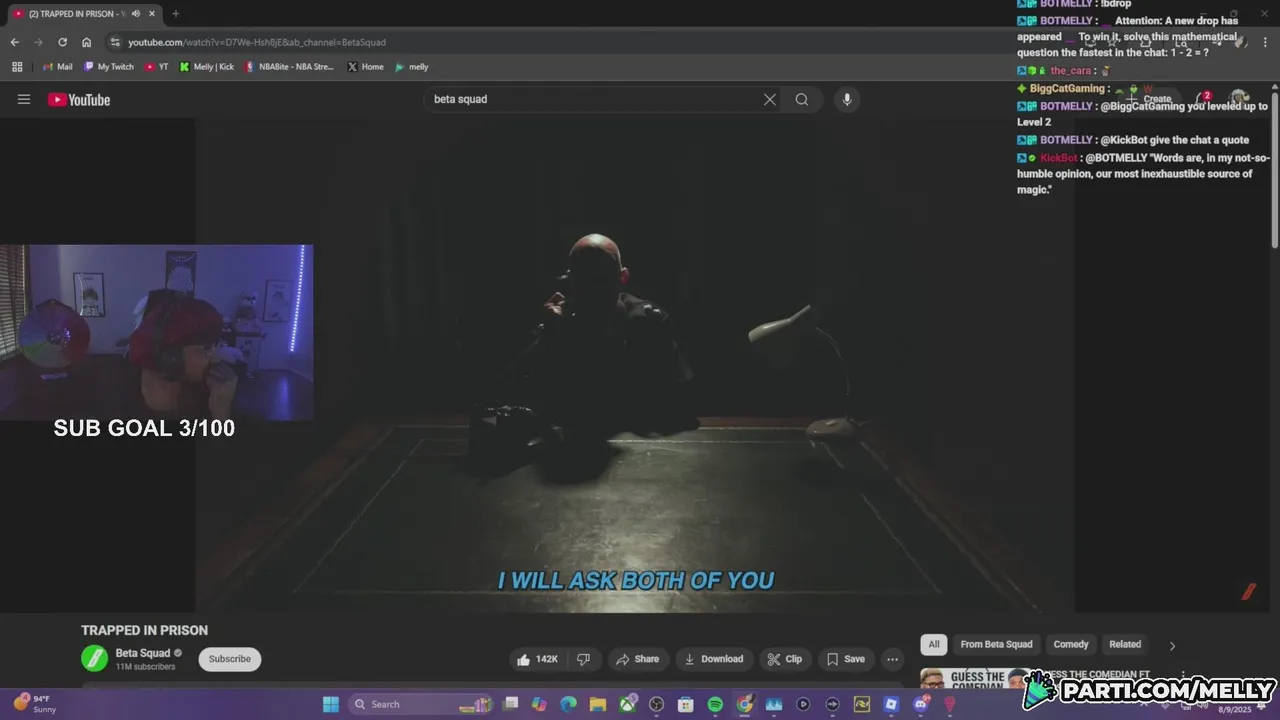
Task: Click the Windows taskbar search box
Action: (x=420, y=704)
